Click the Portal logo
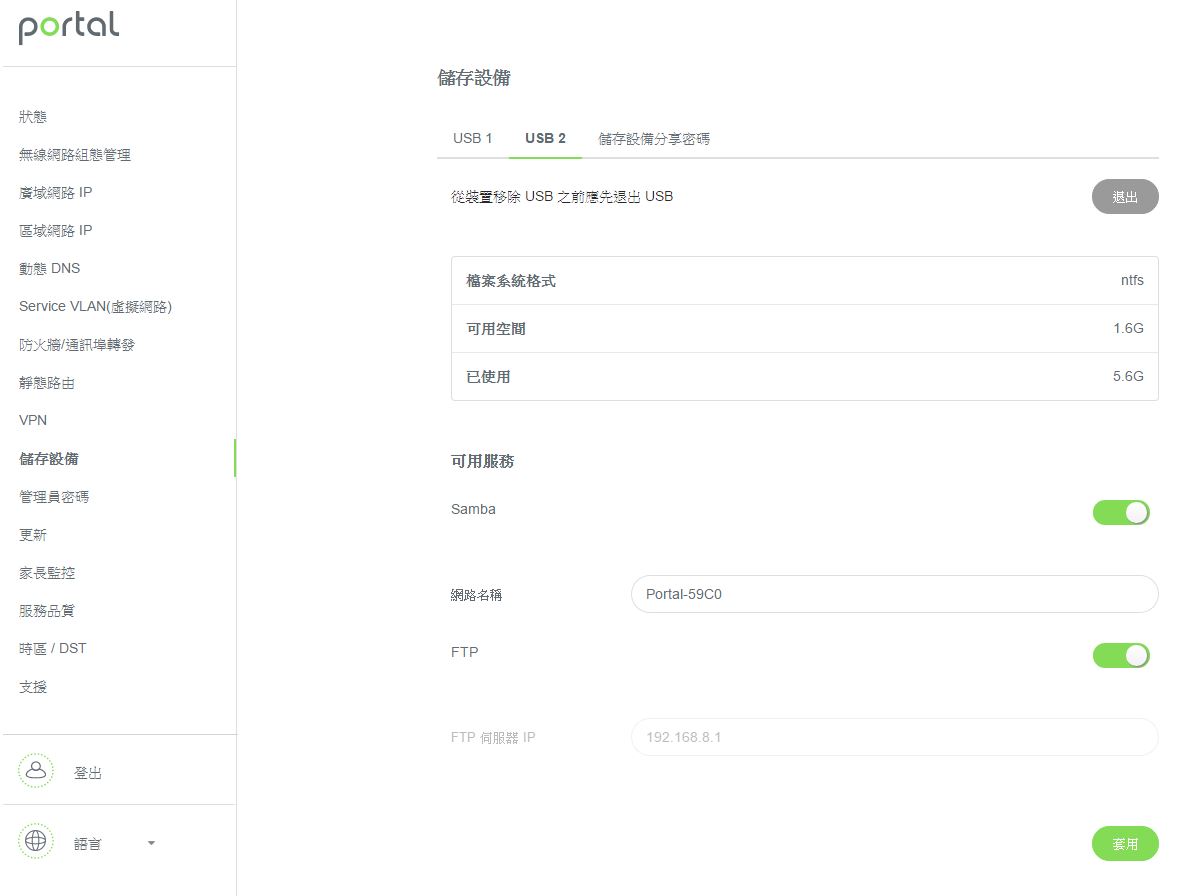 pos(68,26)
